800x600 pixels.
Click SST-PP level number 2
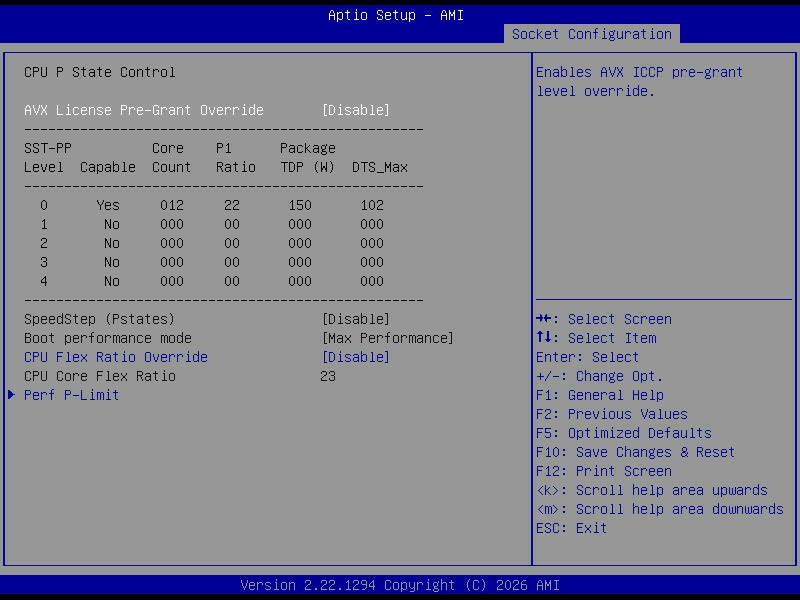pyautogui.click(x=44, y=243)
